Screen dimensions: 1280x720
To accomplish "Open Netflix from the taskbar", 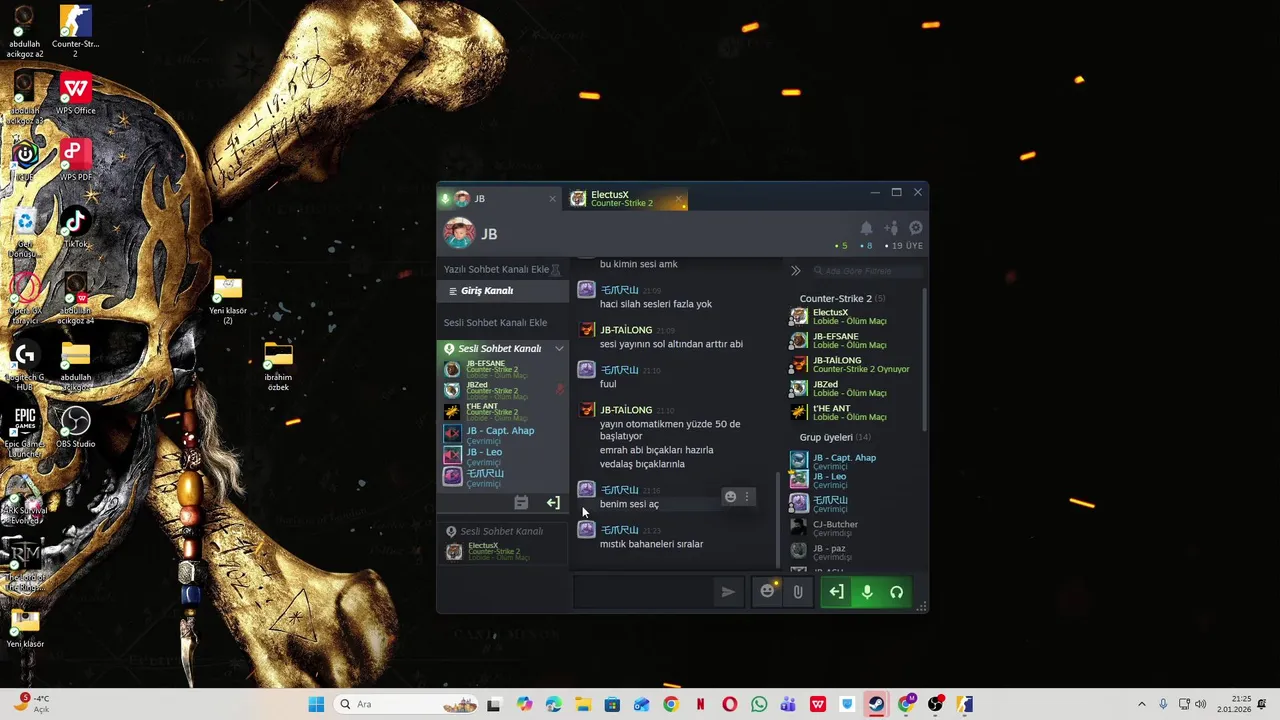I will coord(700,704).
